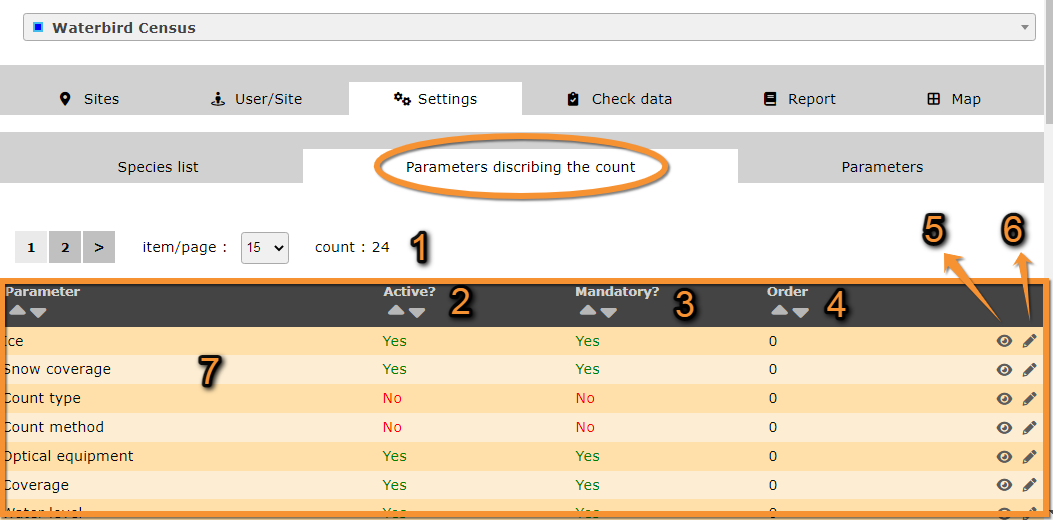This screenshot has width=1053, height=520.
Task: Click pencil icon in Count type row
Action: pyautogui.click(x=1029, y=399)
